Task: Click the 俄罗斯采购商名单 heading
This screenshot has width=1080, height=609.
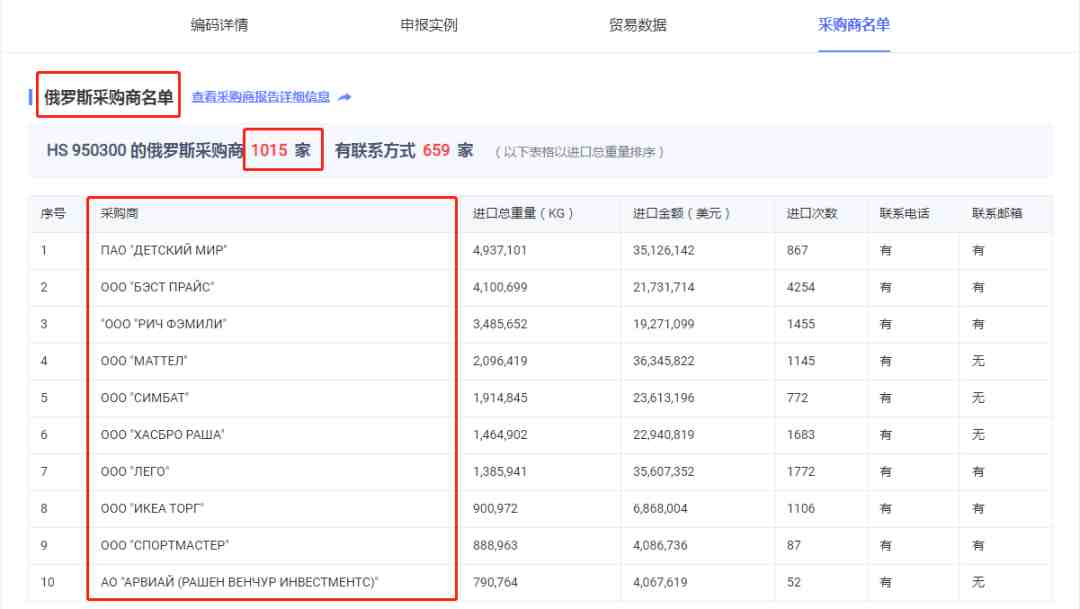Action: (x=109, y=97)
